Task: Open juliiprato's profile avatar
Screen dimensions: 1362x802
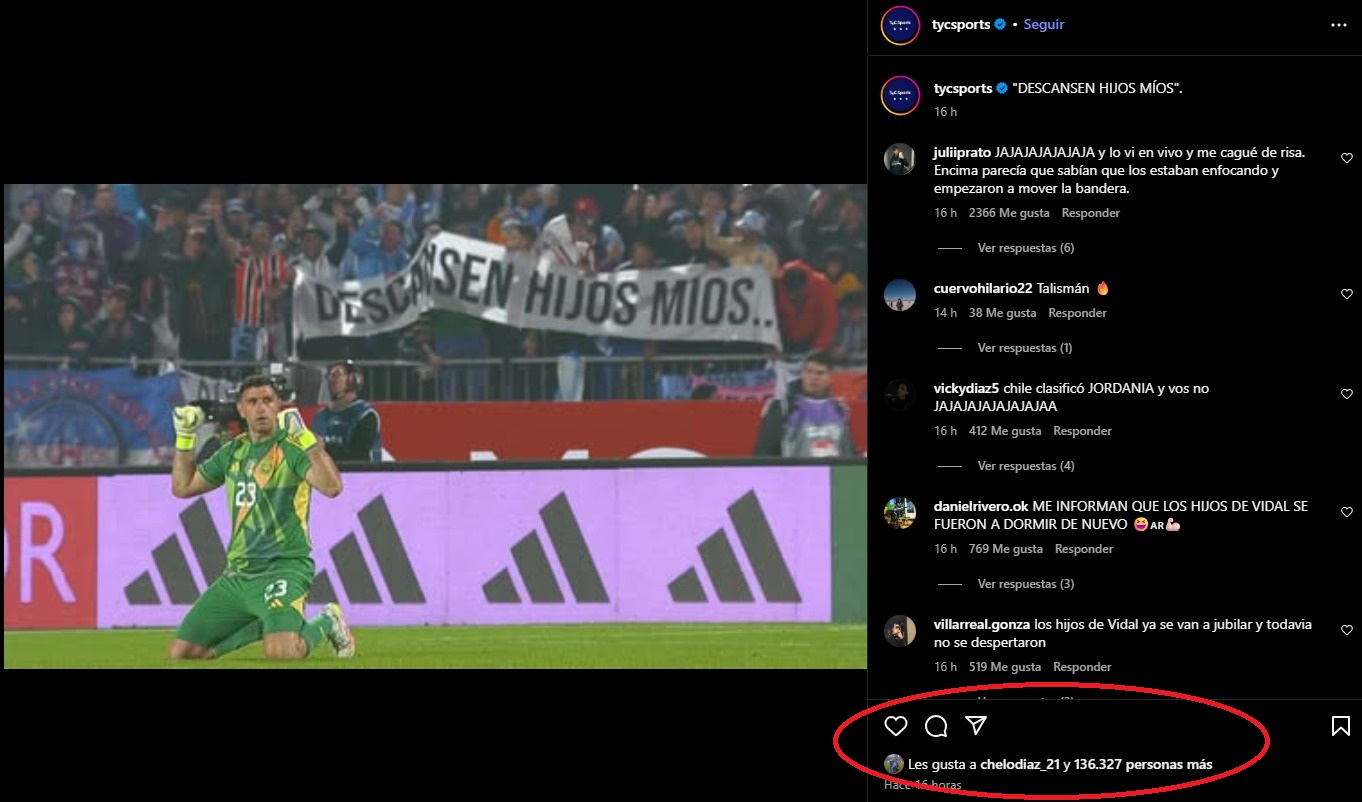Action: 900,159
